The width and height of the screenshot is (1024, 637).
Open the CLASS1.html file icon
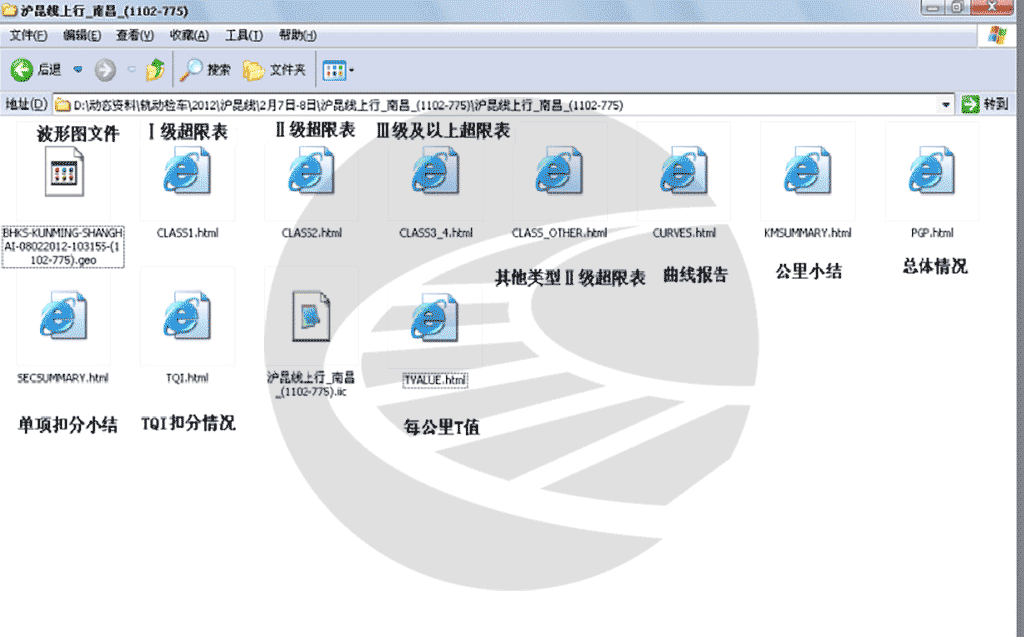[187, 171]
